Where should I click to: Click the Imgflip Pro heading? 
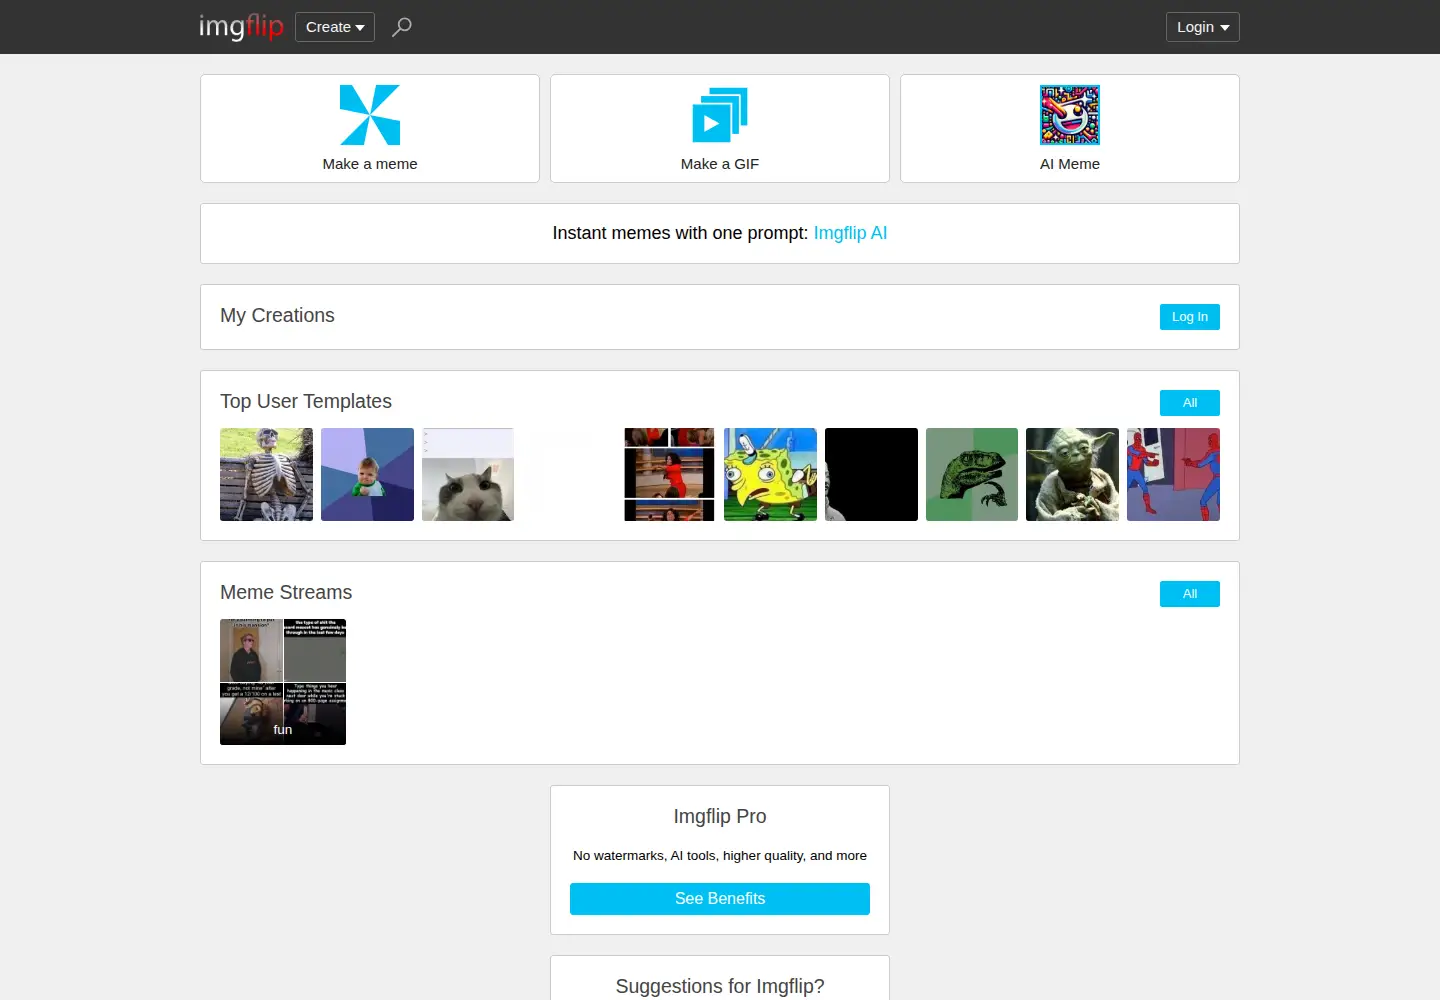[720, 816]
